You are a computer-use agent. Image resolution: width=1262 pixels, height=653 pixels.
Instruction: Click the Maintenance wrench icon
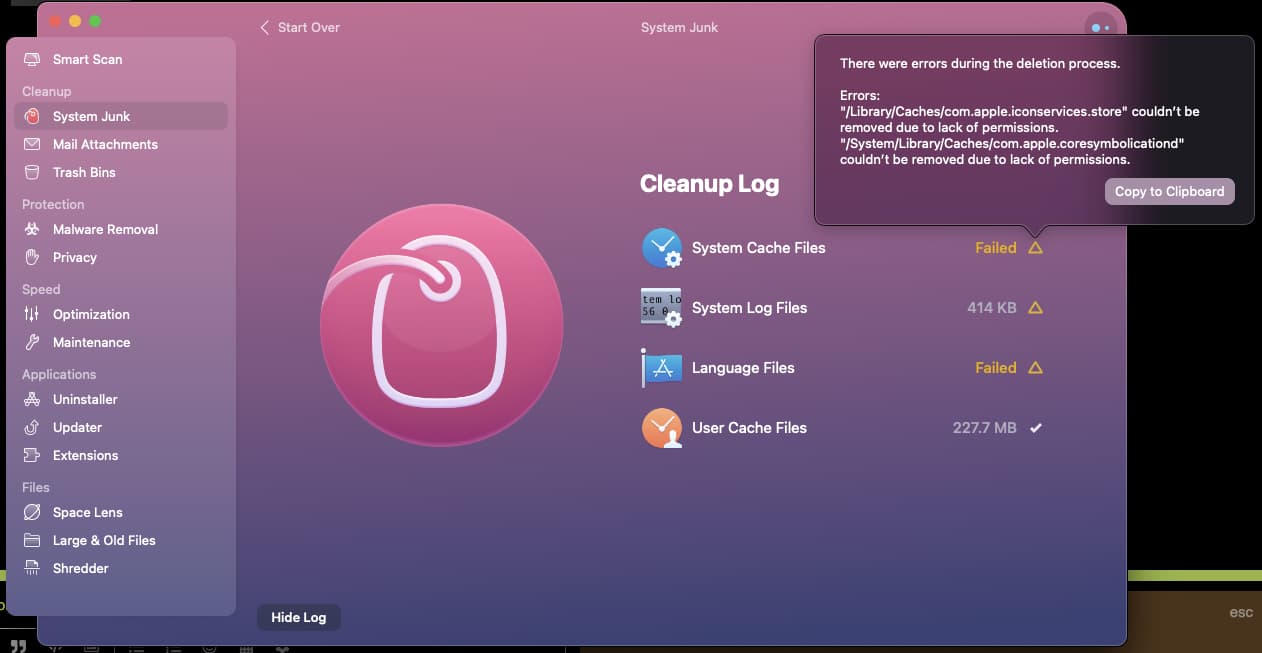click(32, 343)
